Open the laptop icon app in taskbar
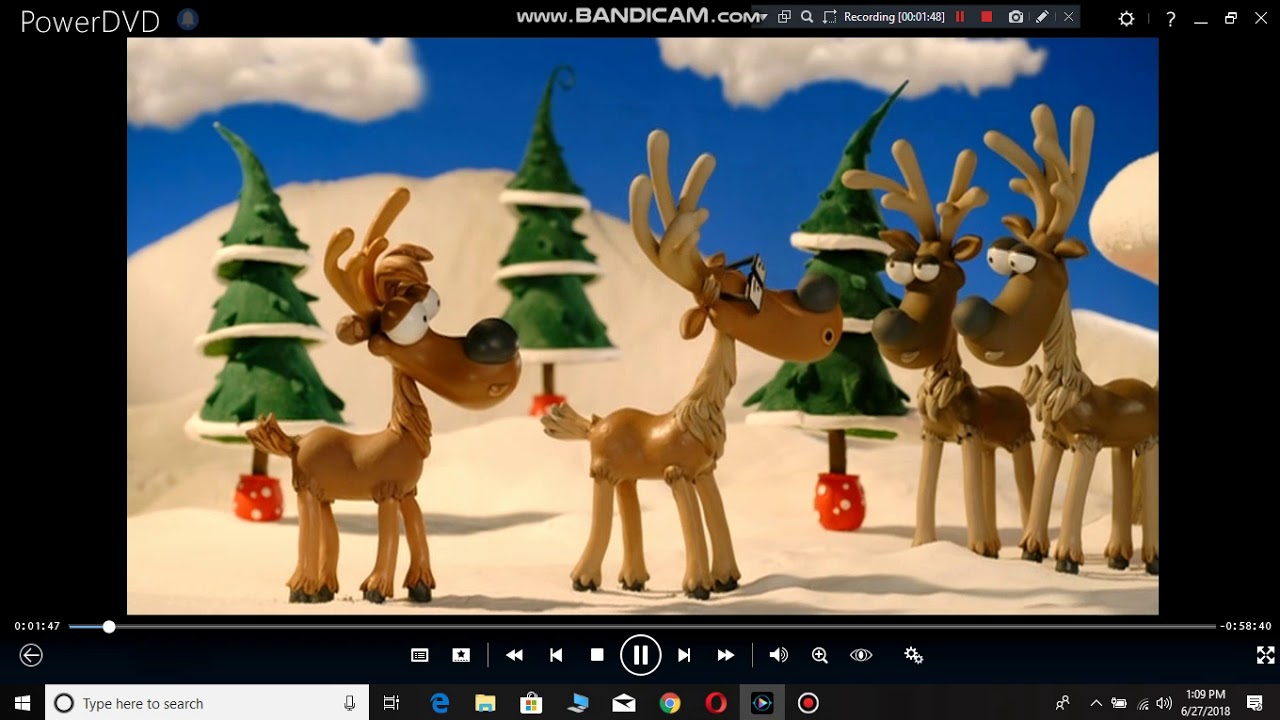 tap(578, 703)
